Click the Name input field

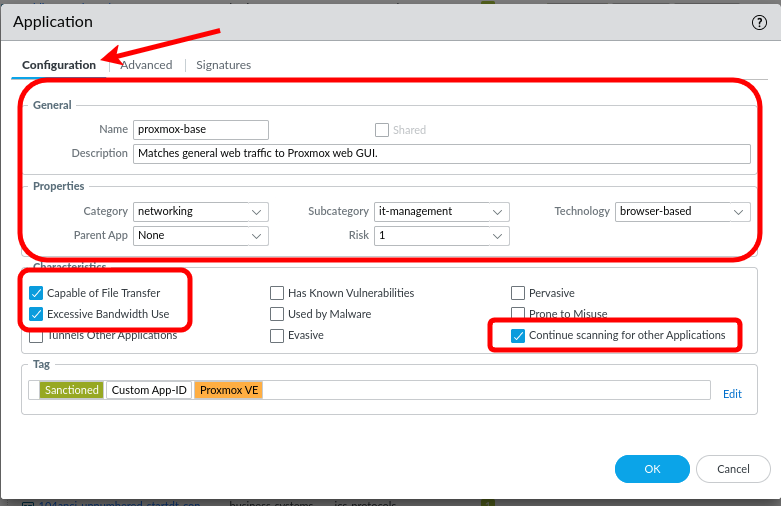pyautogui.click(x=201, y=129)
